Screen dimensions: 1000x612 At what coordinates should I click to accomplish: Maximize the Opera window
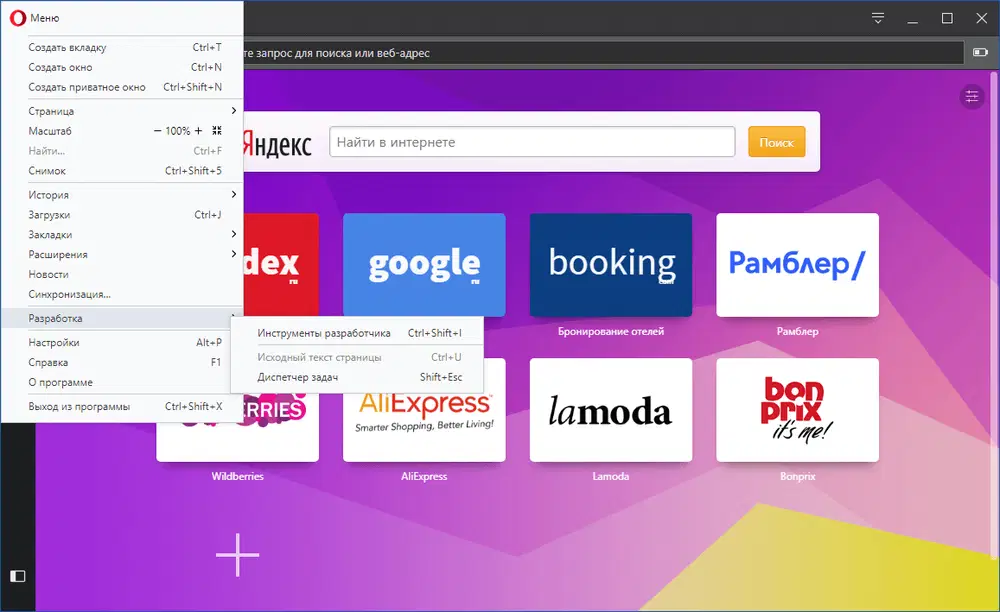[947, 18]
